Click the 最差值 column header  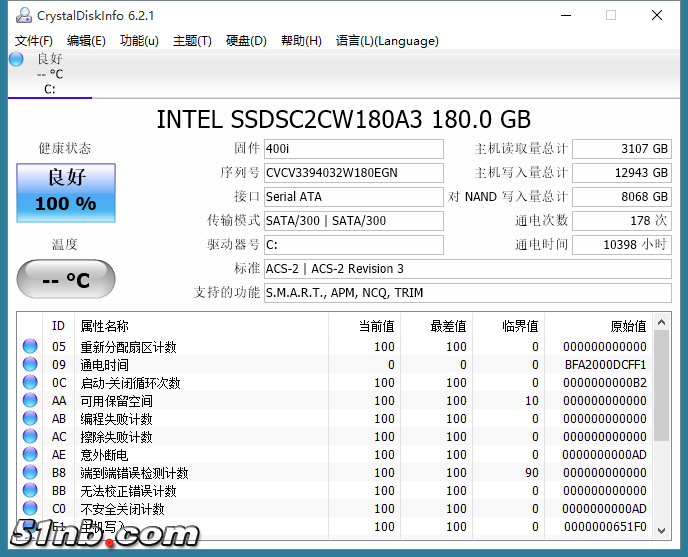coord(436,326)
